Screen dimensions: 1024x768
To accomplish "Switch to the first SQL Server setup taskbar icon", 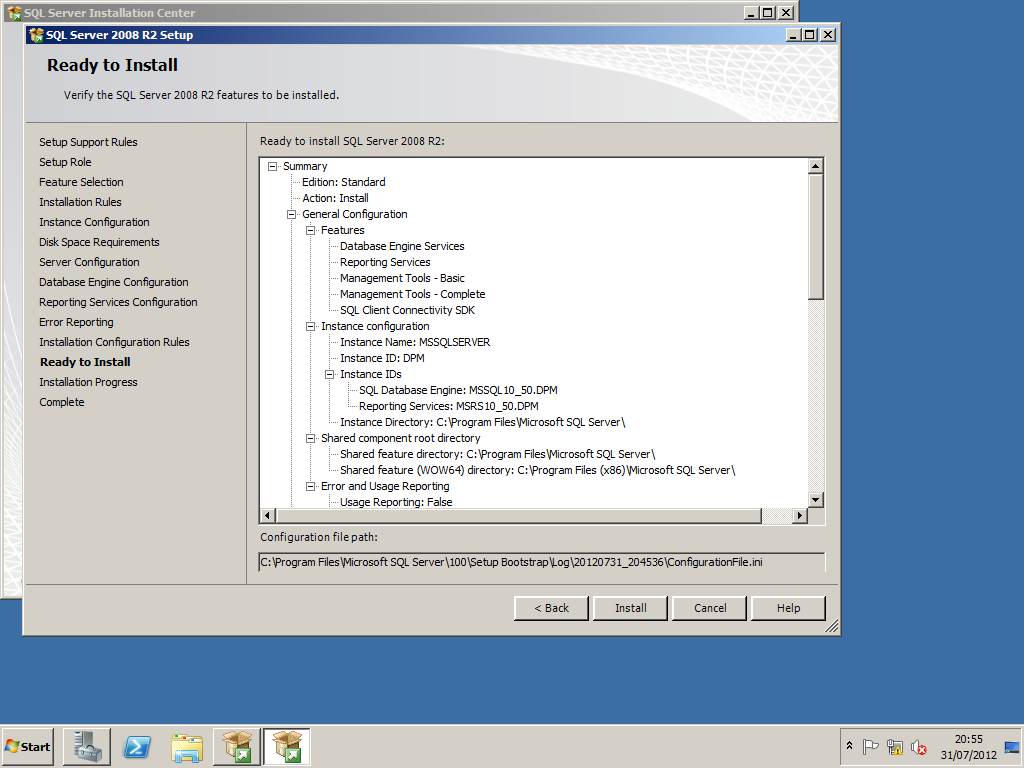I will click(x=237, y=746).
